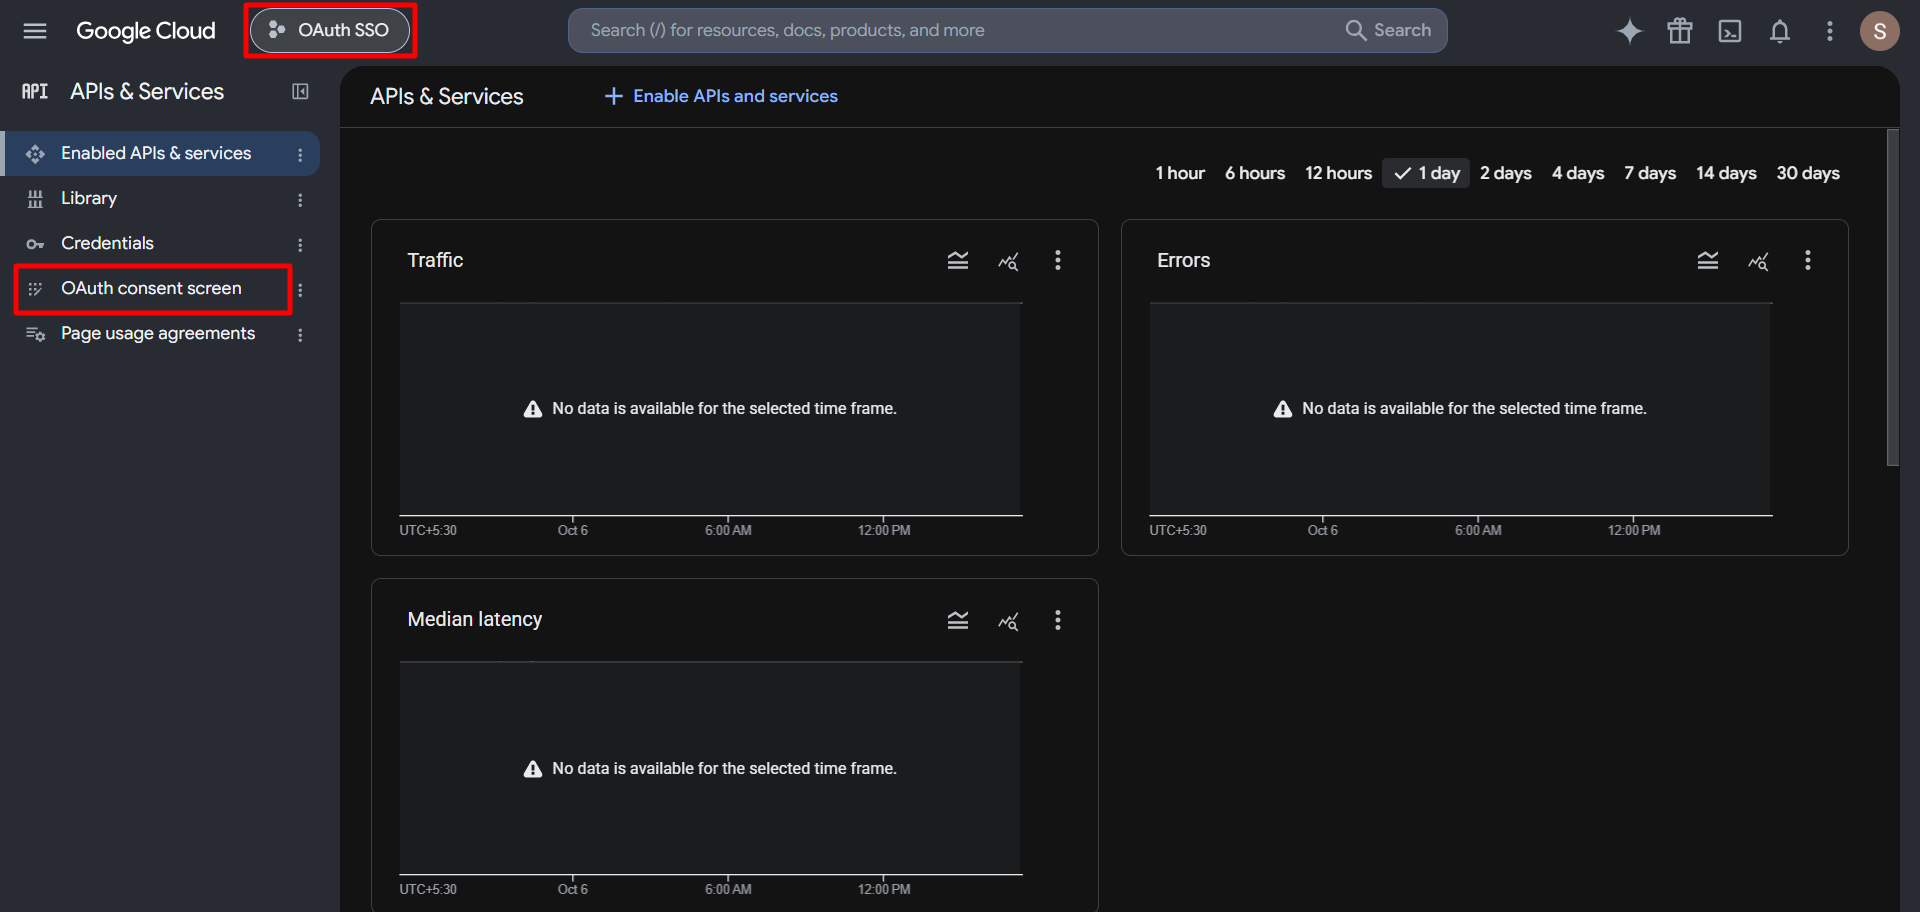Screen dimensions: 1920x912
Task: Click the Errors chart no data message
Action: click(1460, 409)
